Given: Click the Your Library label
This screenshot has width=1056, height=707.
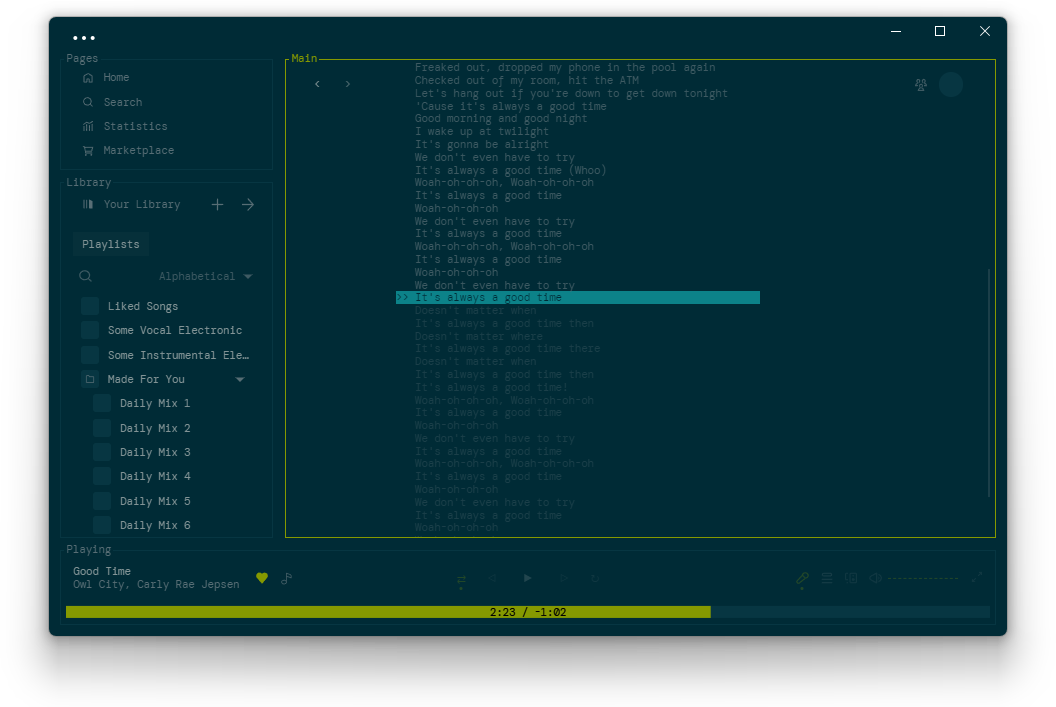Looking at the screenshot, I should point(142,205).
